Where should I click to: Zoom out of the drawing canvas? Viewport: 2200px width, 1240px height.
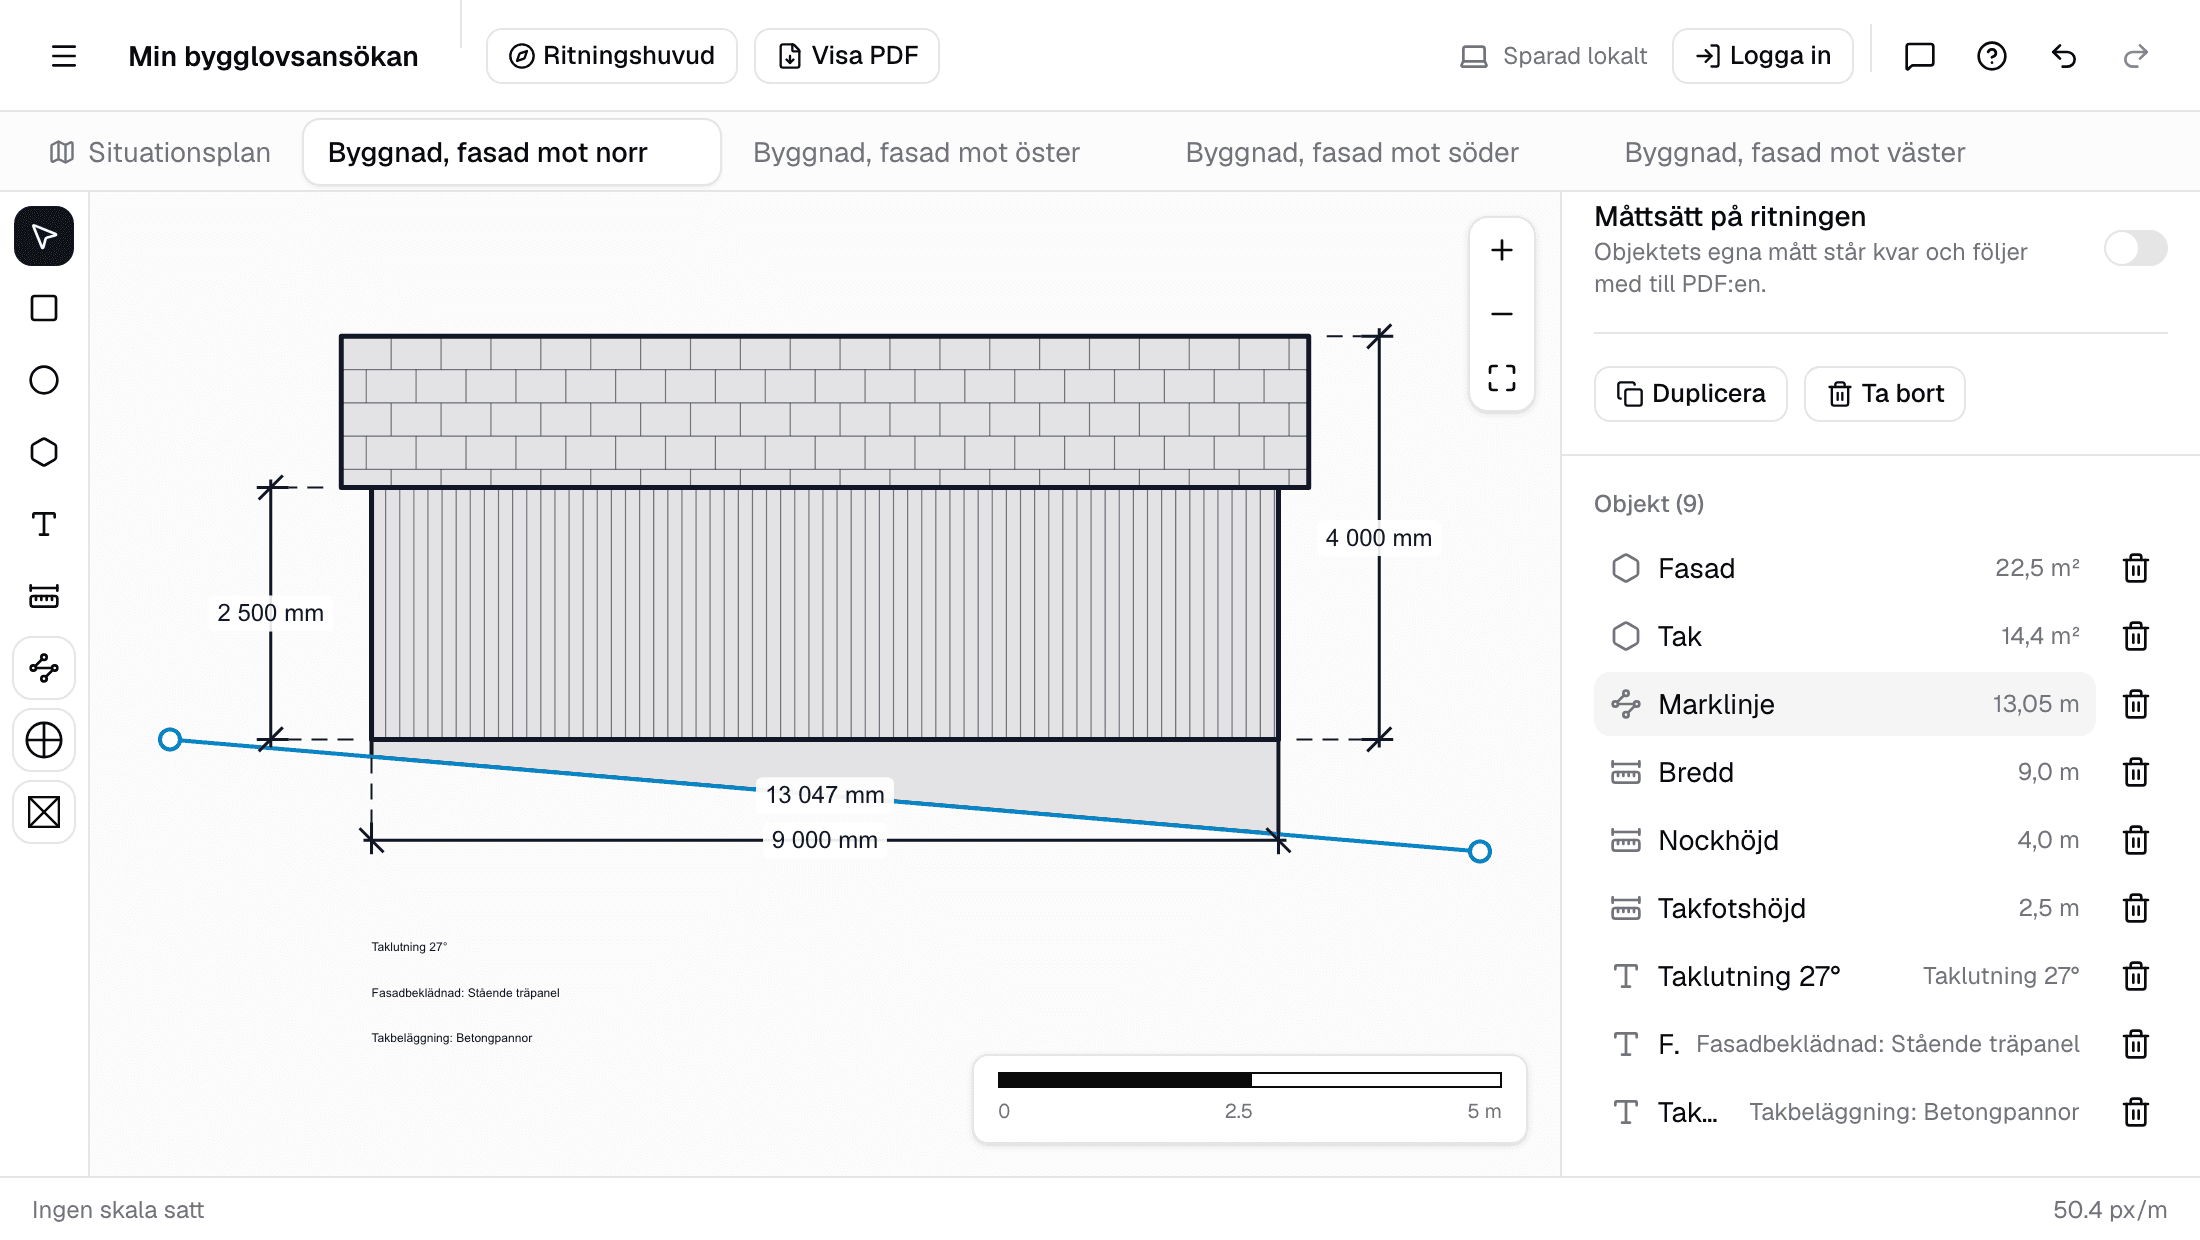click(x=1502, y=314)
